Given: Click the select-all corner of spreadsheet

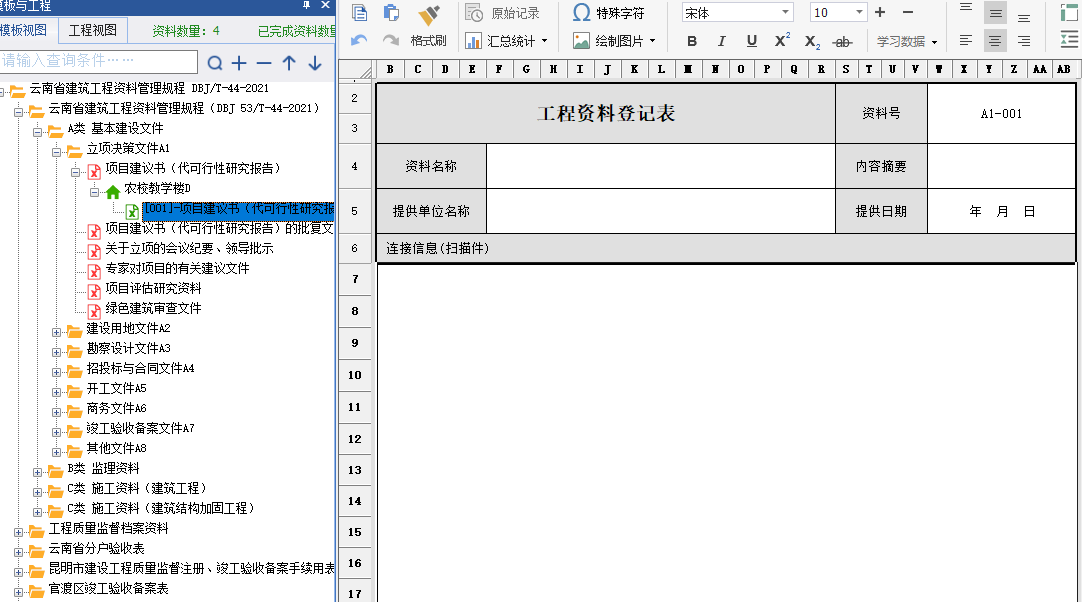Looking at the screenshot, I should tap(357, 70).
